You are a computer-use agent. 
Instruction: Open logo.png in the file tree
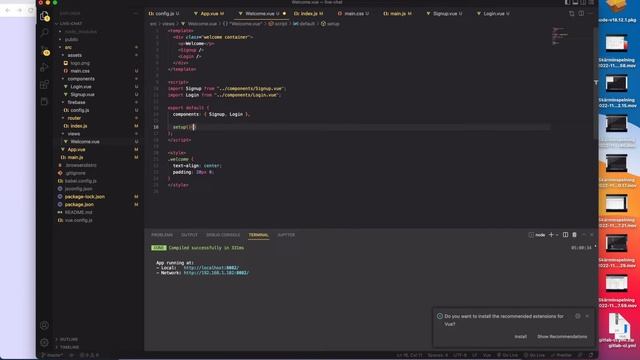click(x=80, y=63)
